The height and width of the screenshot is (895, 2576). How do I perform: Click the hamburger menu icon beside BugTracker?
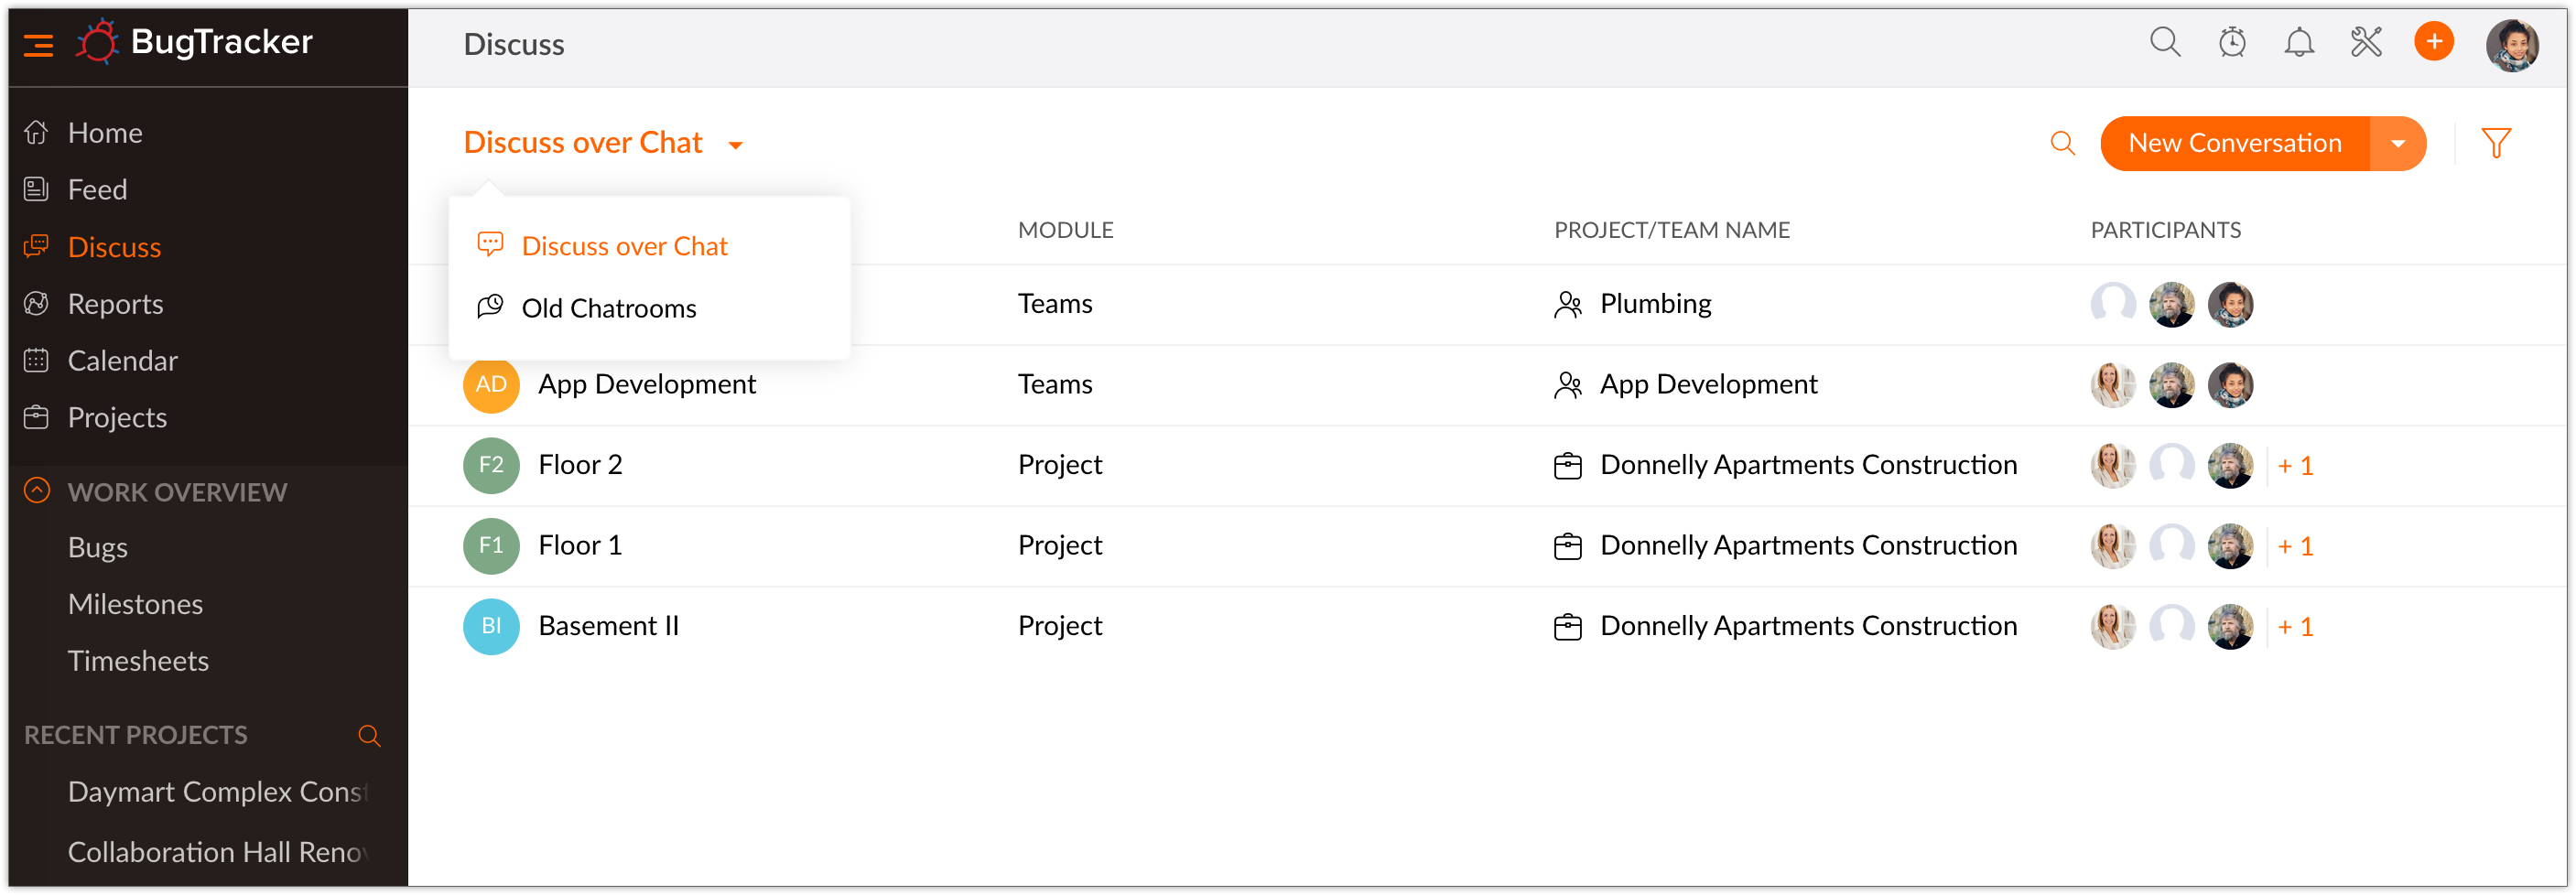[x=38, y=45]
